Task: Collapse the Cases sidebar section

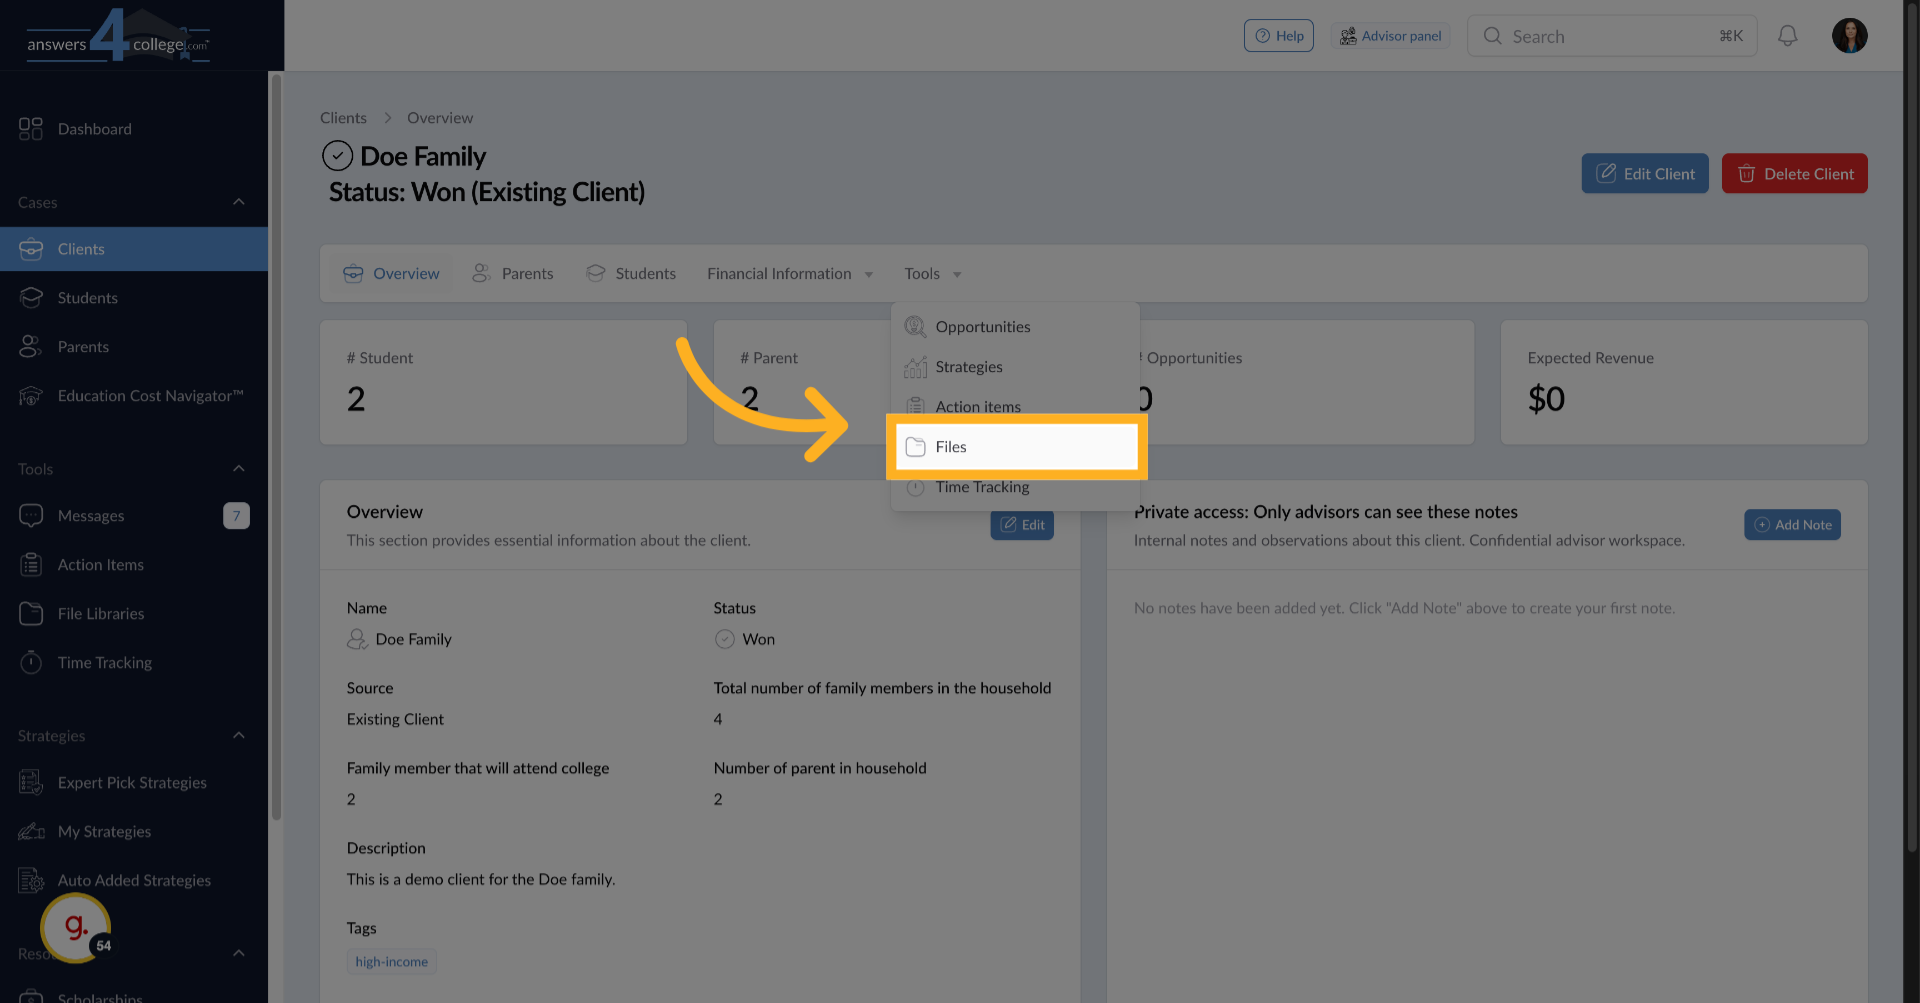Action: point(239,202)
